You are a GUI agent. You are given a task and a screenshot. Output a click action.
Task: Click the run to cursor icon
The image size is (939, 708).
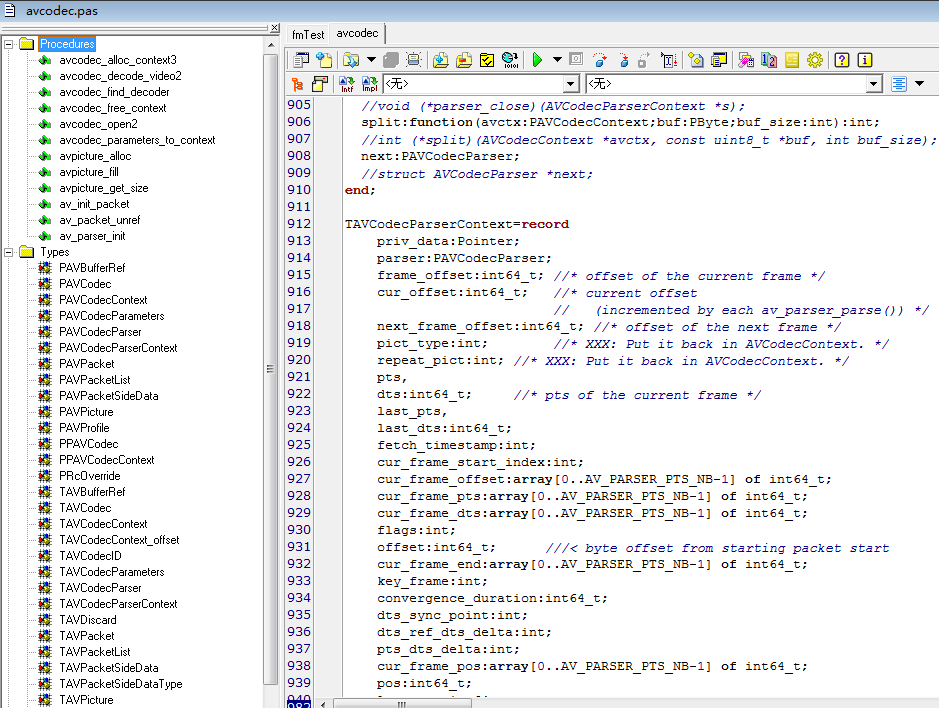pyautogui.click(x=669, y=60)
